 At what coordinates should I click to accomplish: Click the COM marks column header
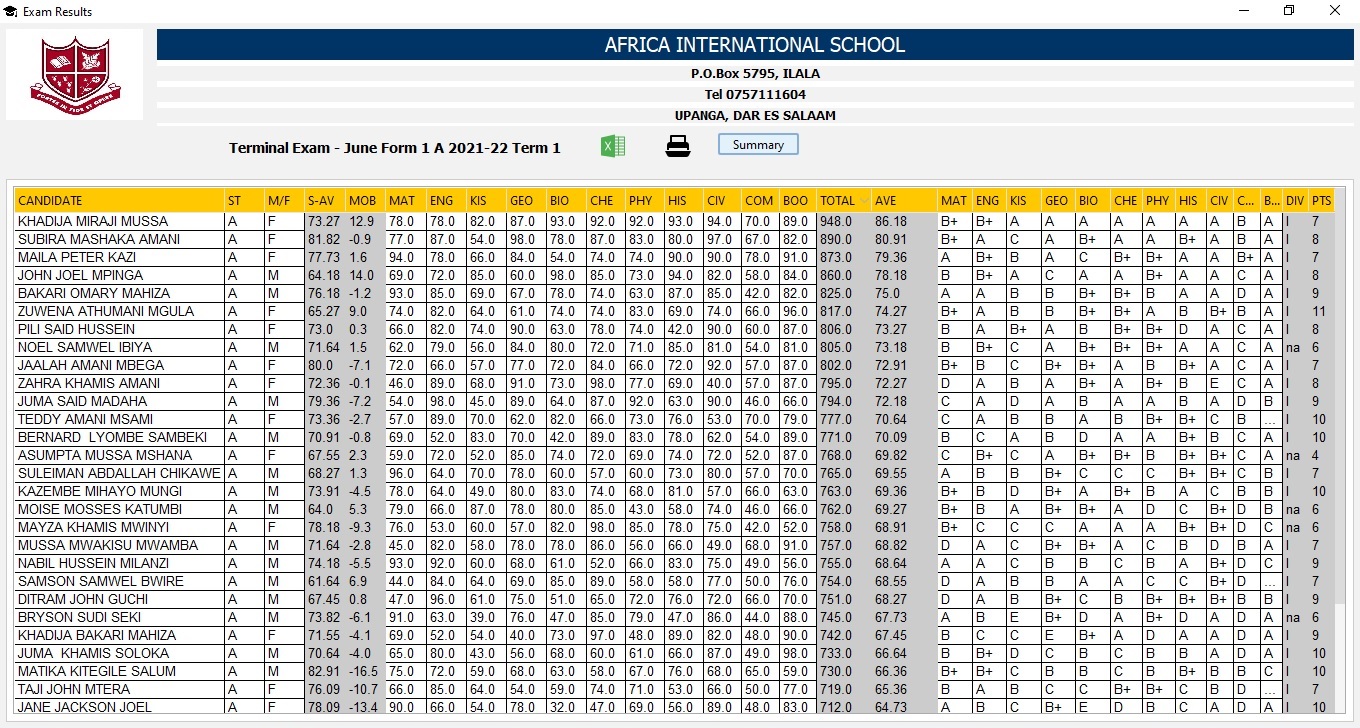click(760, 200)
